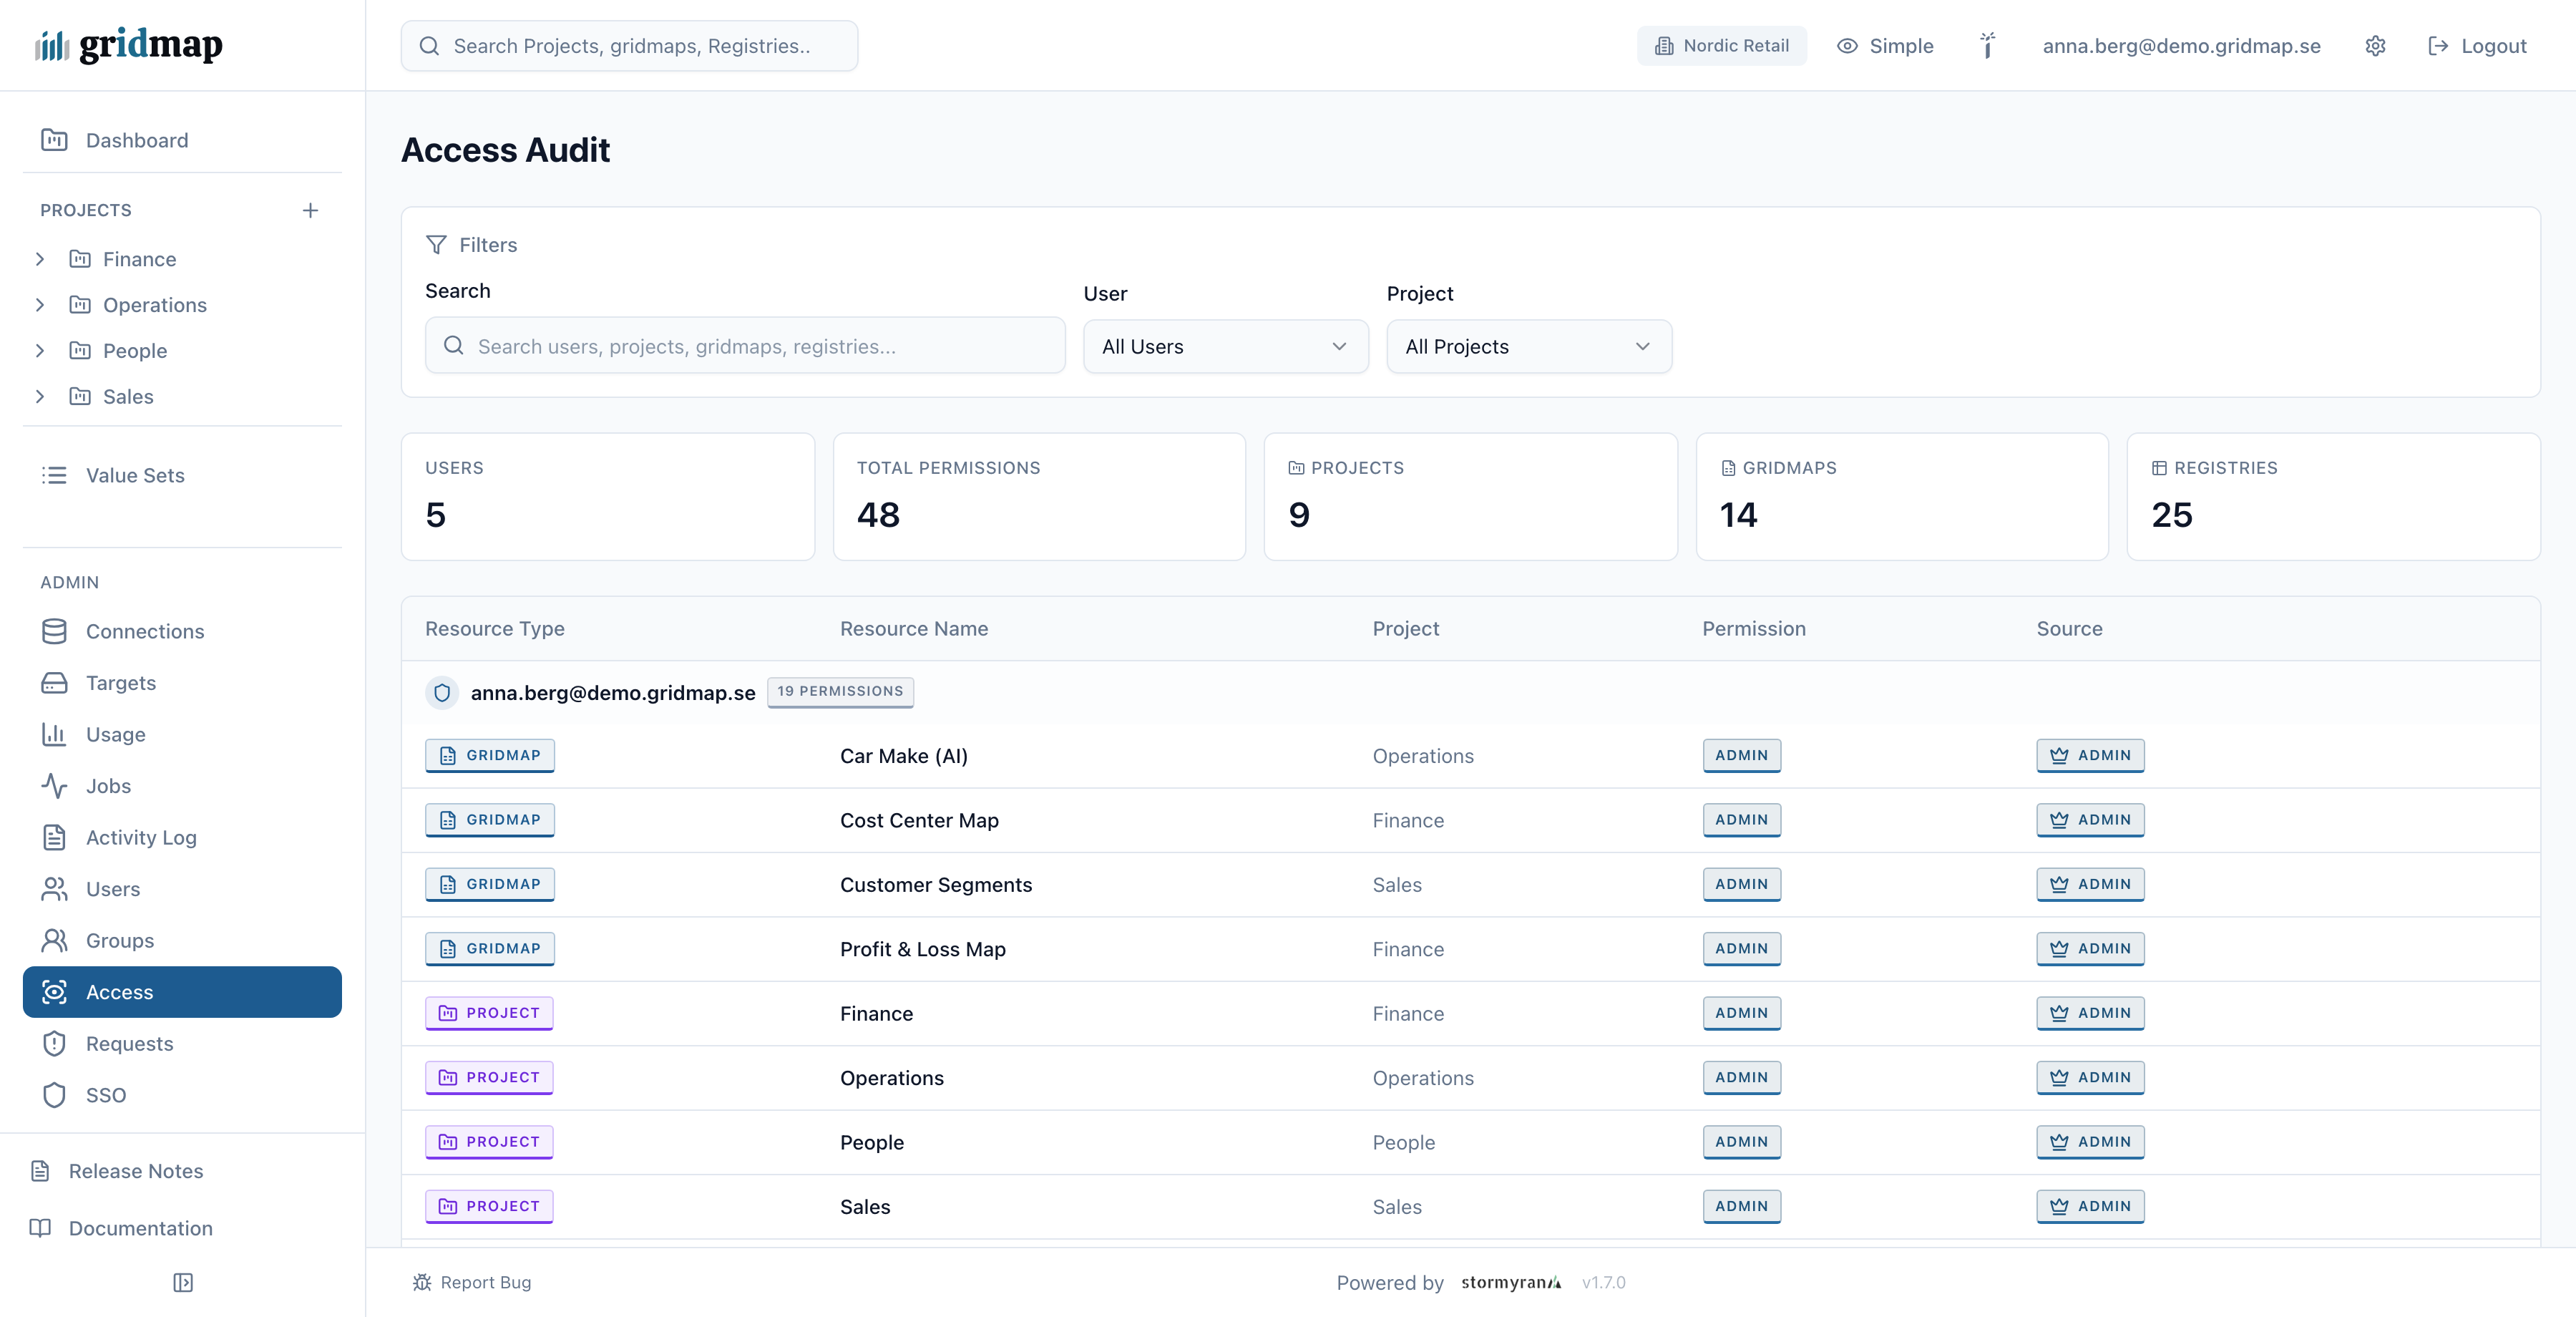
Task: Click the GRIDMAP tag for Cost Center Map
Action: [x=490, y=820]
